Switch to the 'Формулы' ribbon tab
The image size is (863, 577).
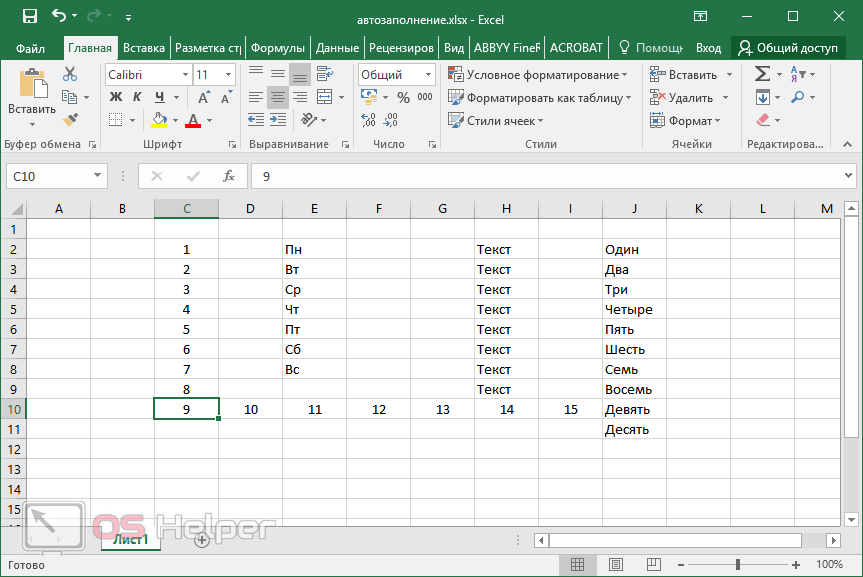click(277, 47)
